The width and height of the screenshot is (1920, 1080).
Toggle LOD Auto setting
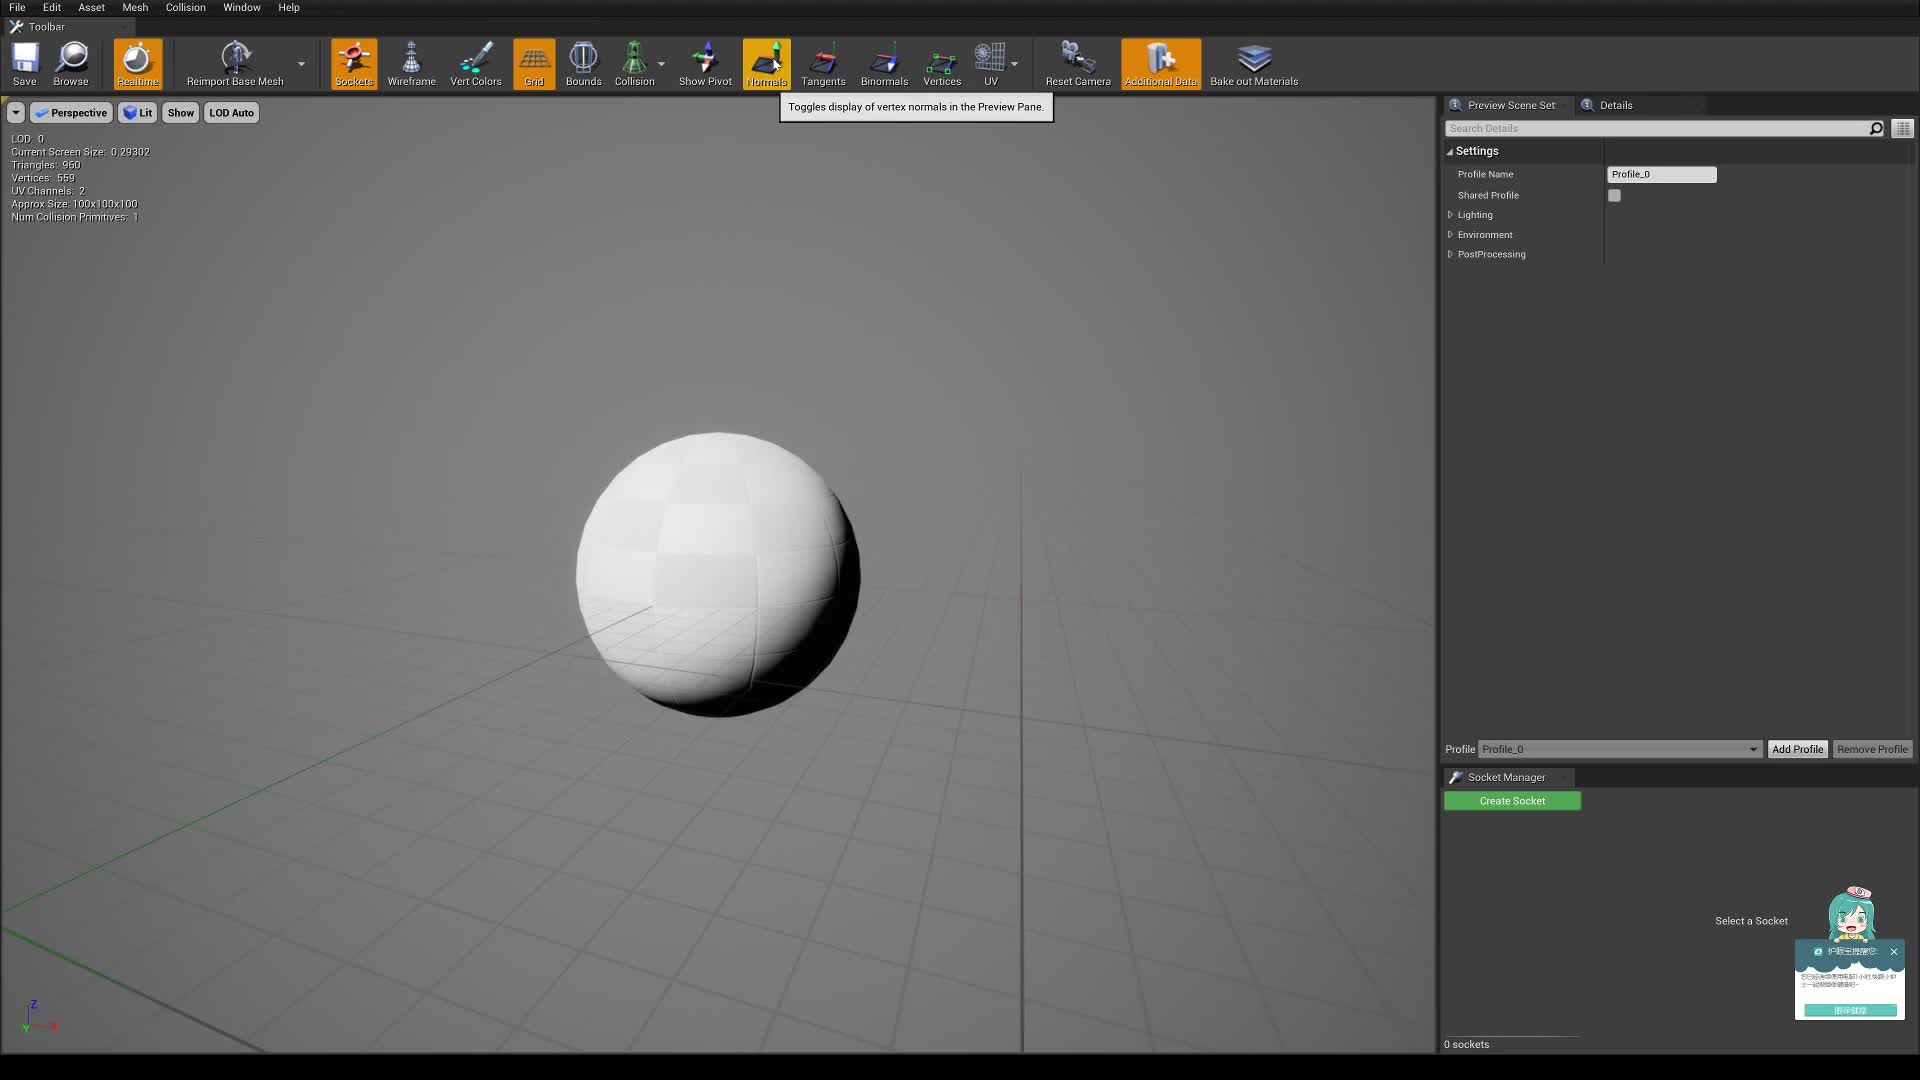232,112
